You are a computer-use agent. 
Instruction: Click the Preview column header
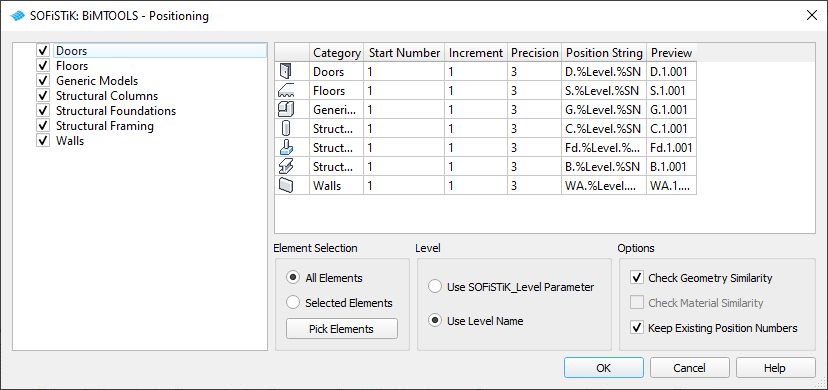(x=672, y=53)
